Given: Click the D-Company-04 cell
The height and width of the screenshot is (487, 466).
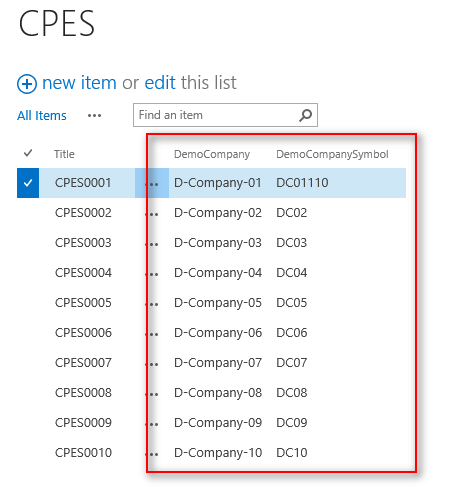Looking at the screenshot, I should 218,273.
